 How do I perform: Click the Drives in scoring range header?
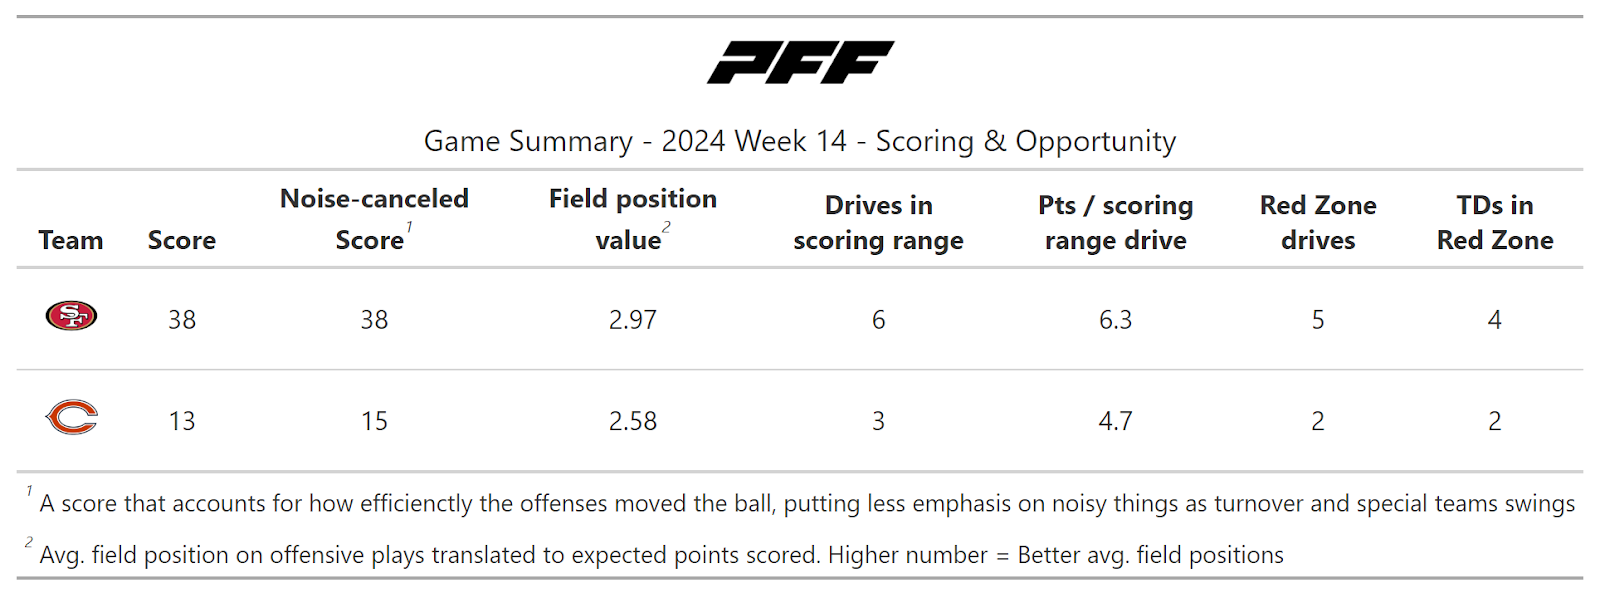[x=878, y=222]
